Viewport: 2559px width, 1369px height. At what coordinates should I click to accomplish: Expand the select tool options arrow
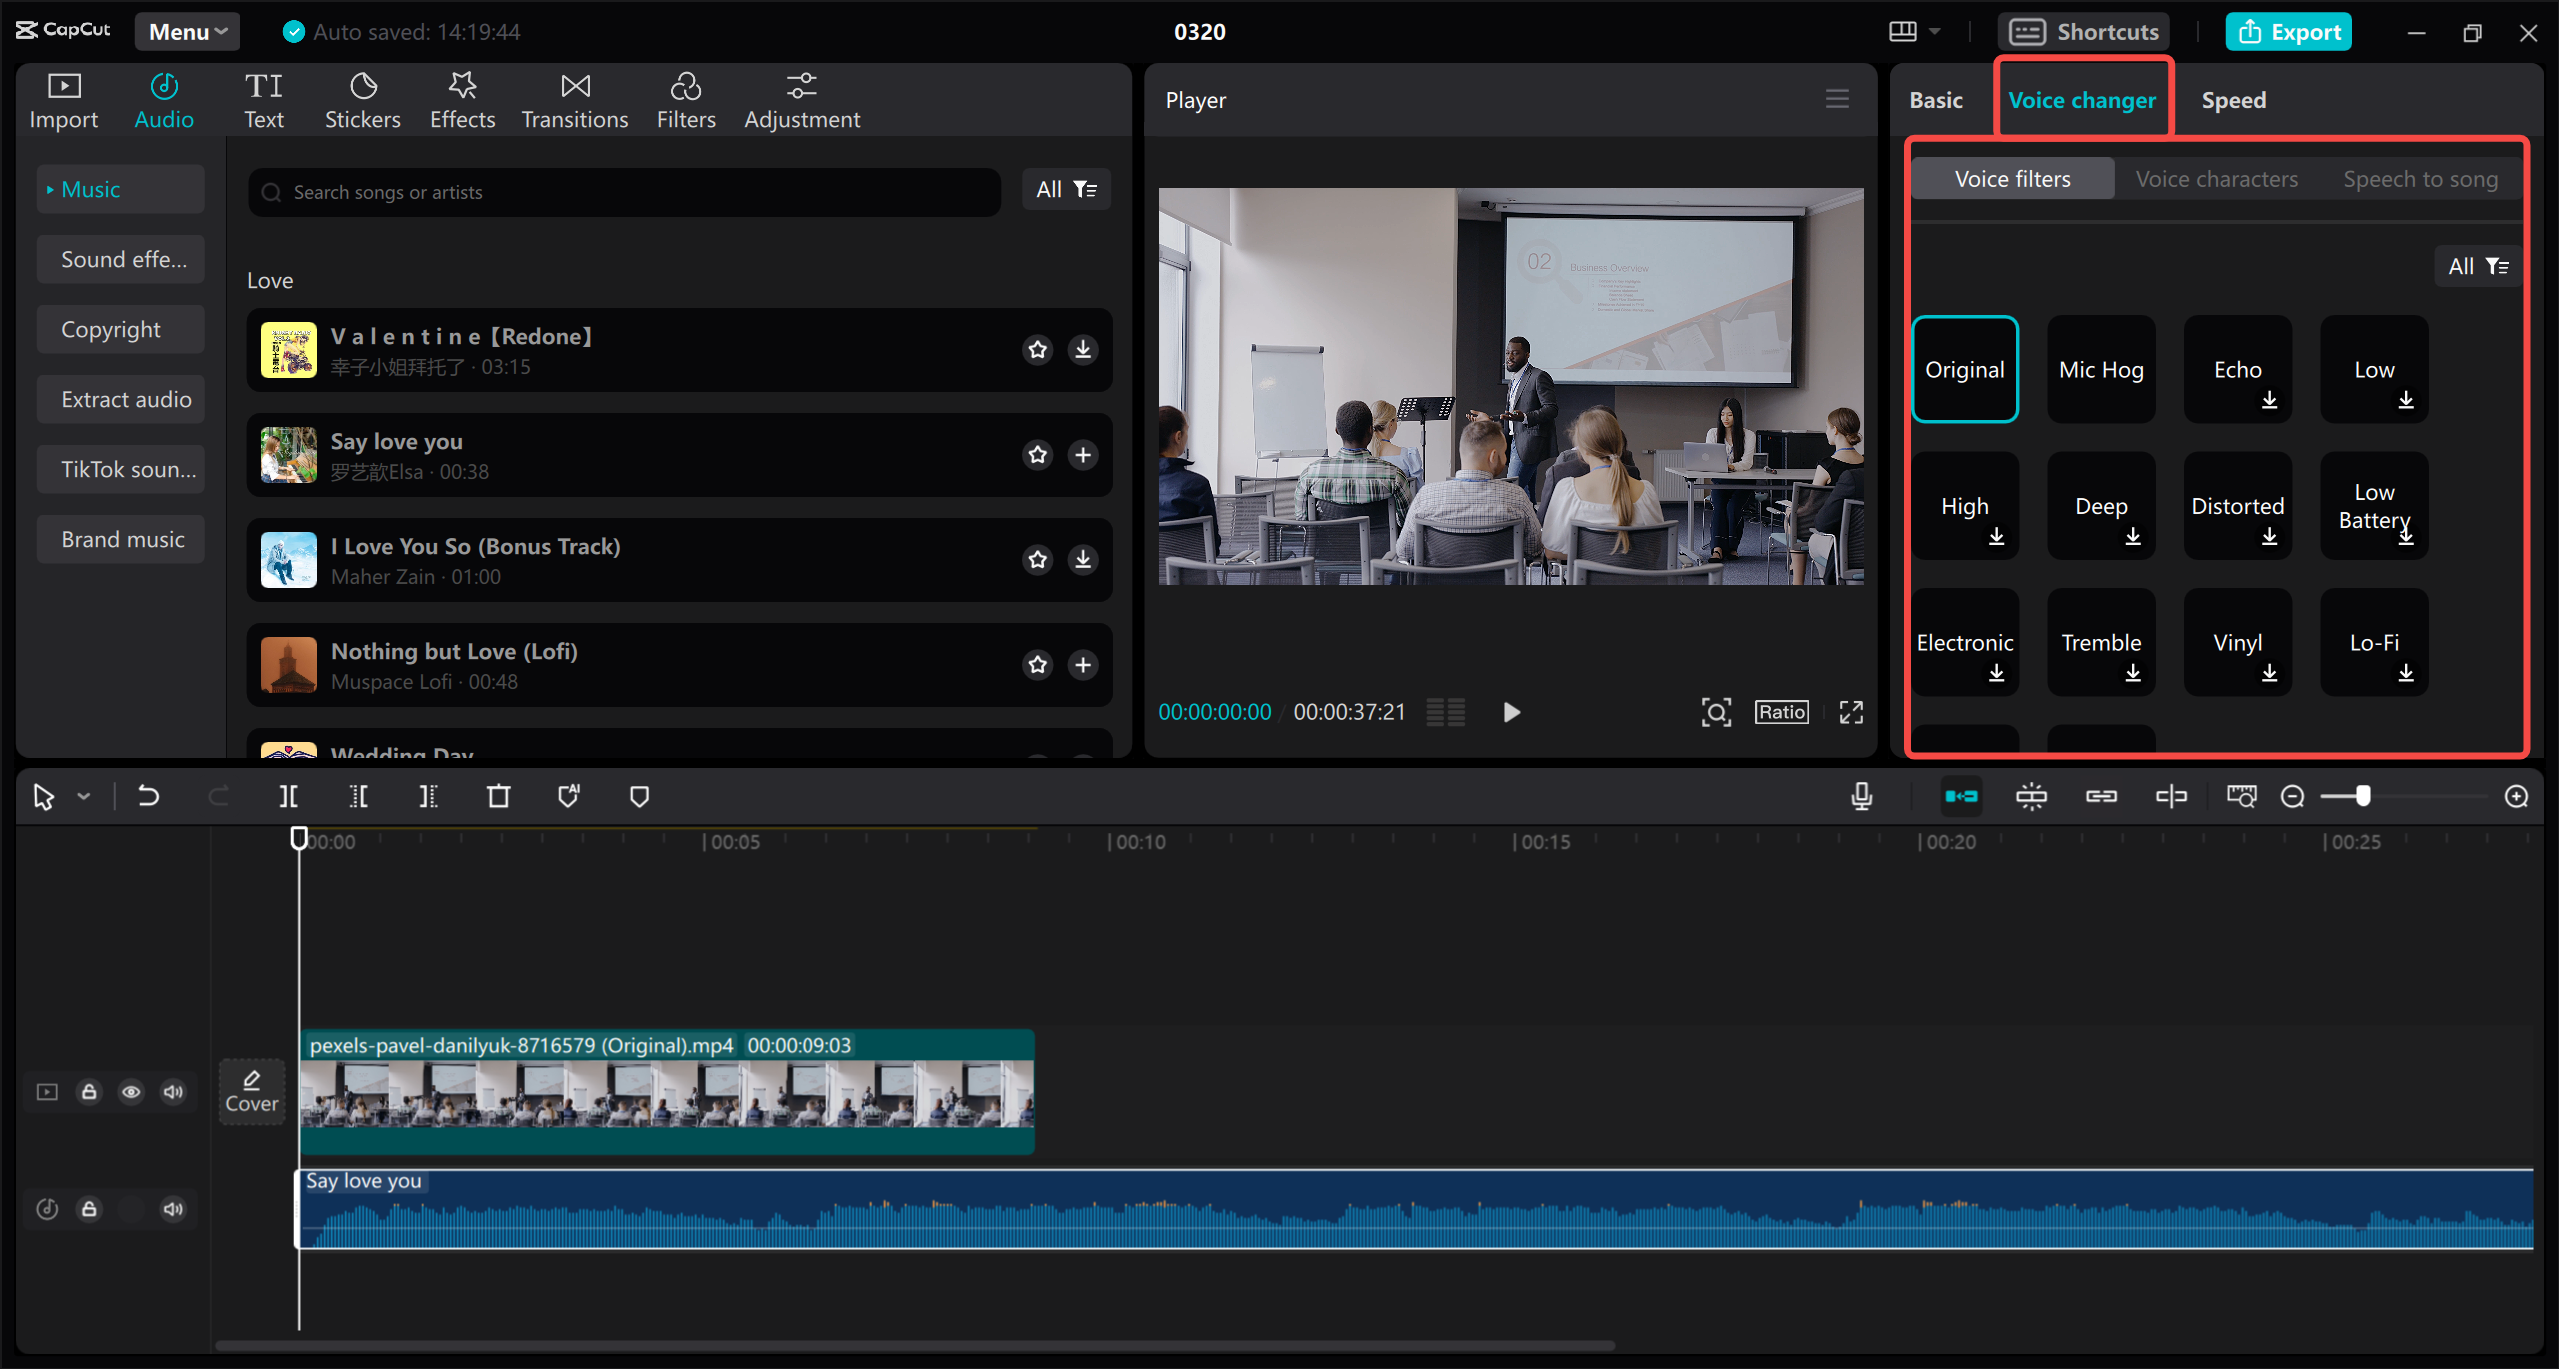pyautogui.click(x=84, y=795)
